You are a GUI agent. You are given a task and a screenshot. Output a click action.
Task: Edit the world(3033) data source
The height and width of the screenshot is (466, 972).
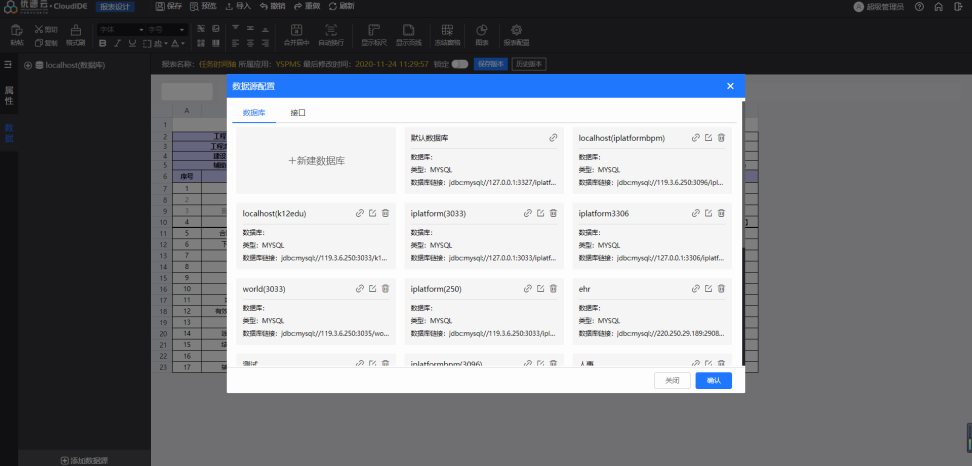click(373, 289)
